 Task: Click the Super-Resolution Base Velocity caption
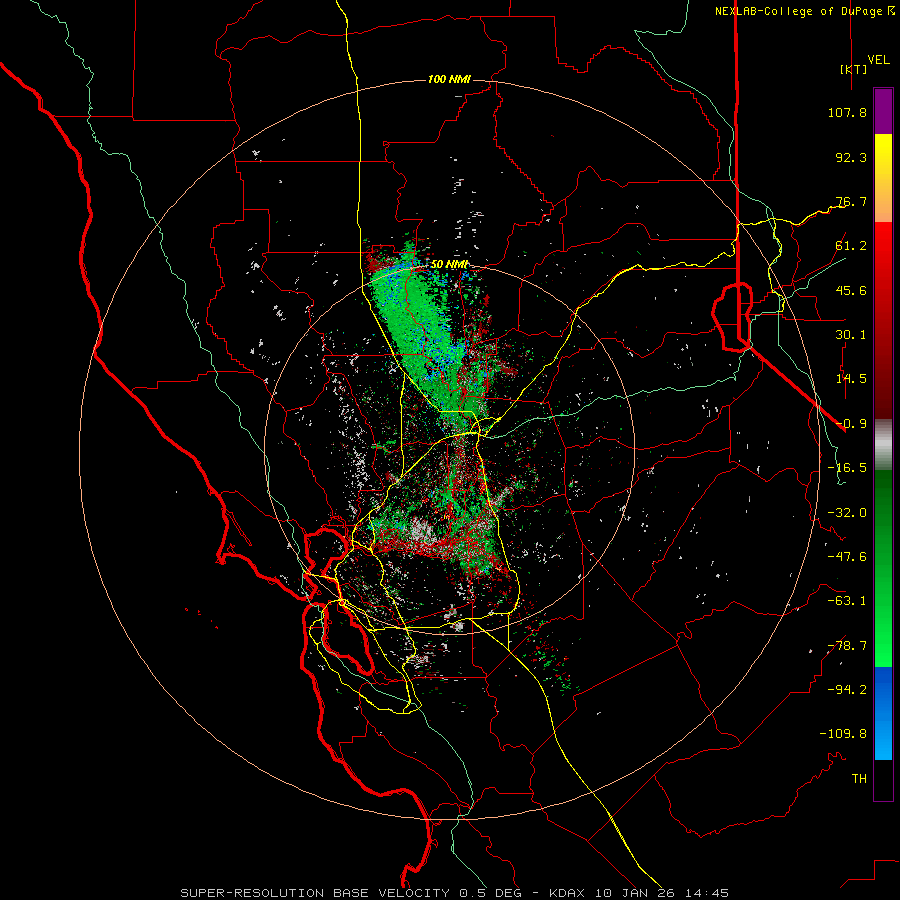pyautogui.click(x=455, y=893)
